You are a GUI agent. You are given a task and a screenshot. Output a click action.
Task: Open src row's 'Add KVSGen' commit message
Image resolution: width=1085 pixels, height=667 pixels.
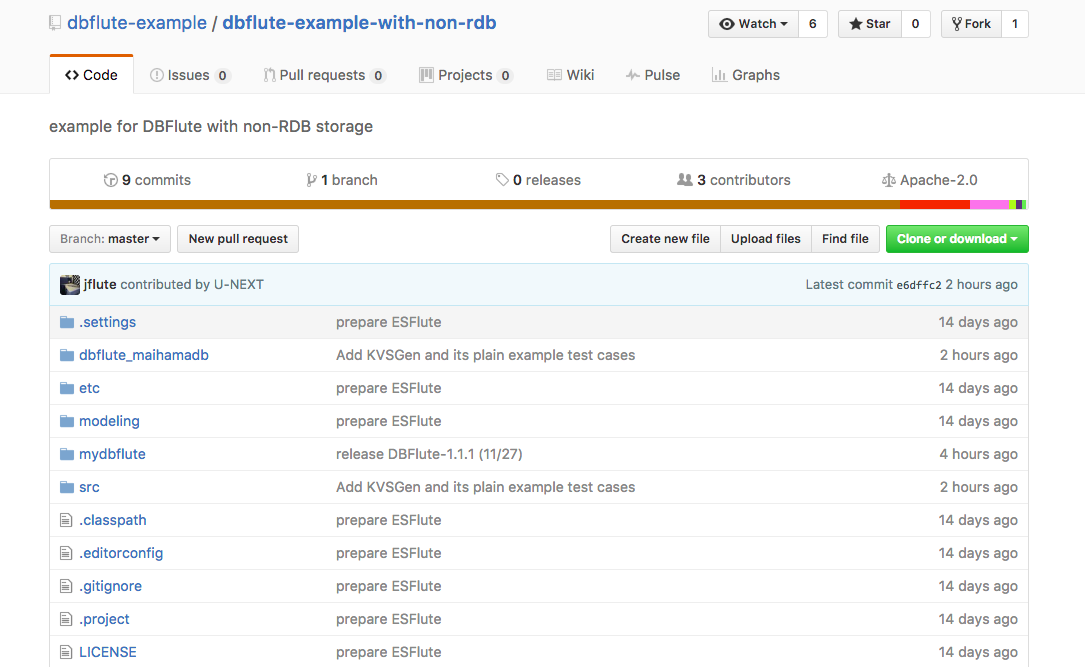(486, 487)
